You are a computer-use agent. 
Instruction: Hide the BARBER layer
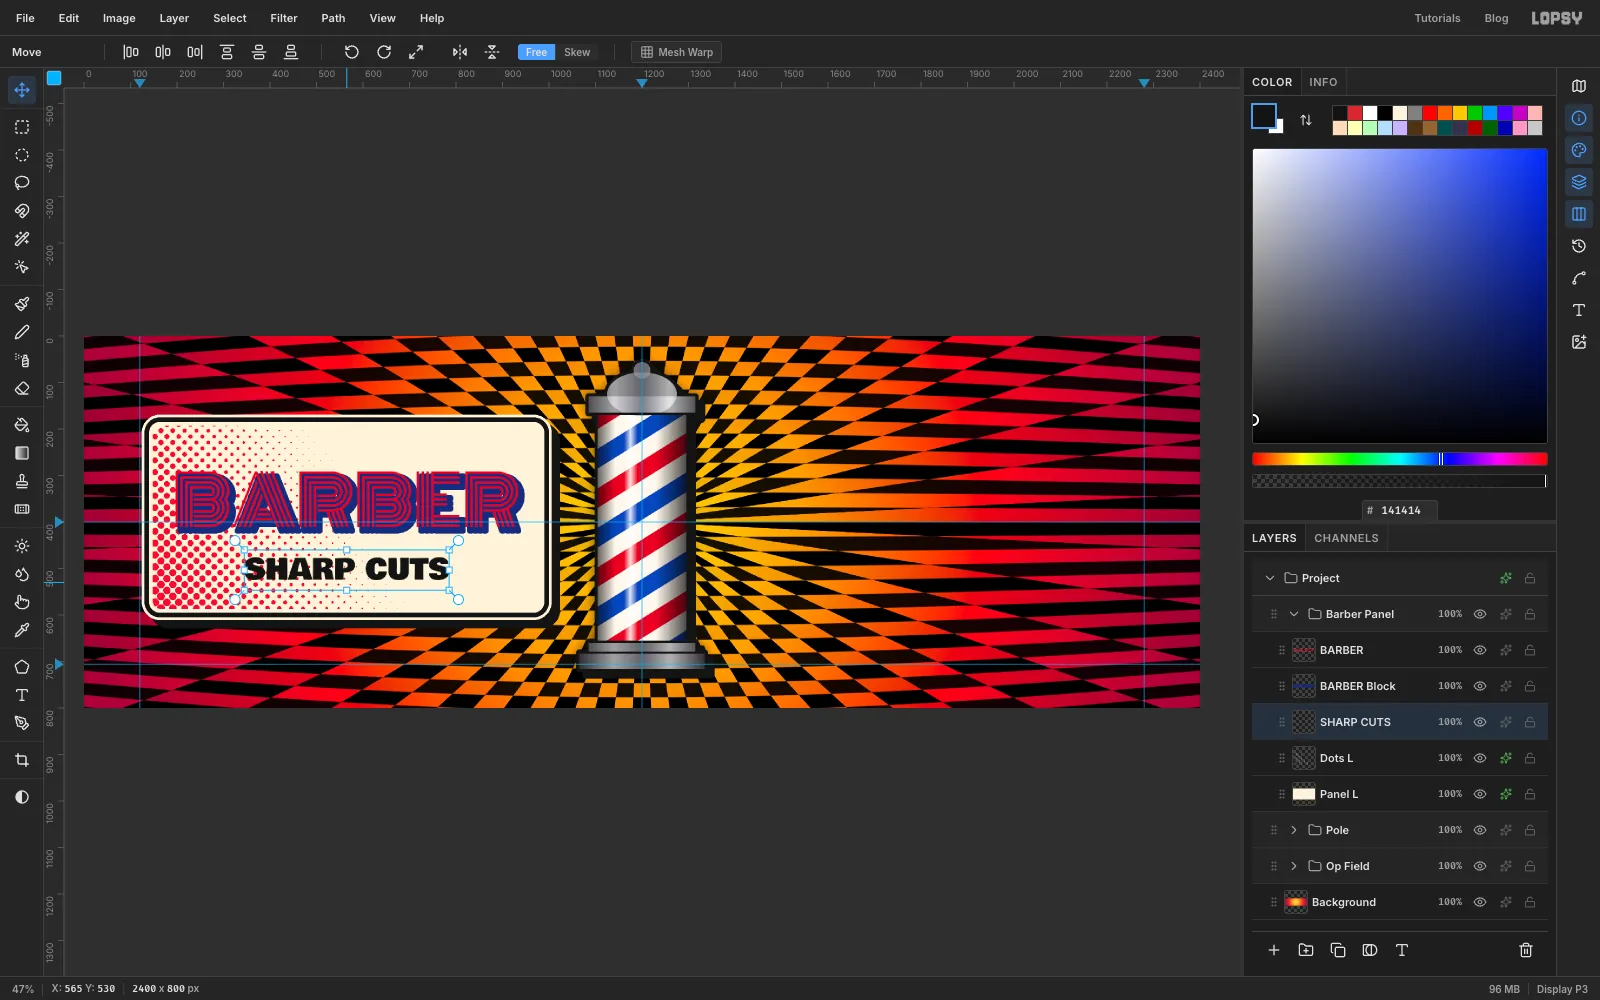click(x=1480, y=650)
